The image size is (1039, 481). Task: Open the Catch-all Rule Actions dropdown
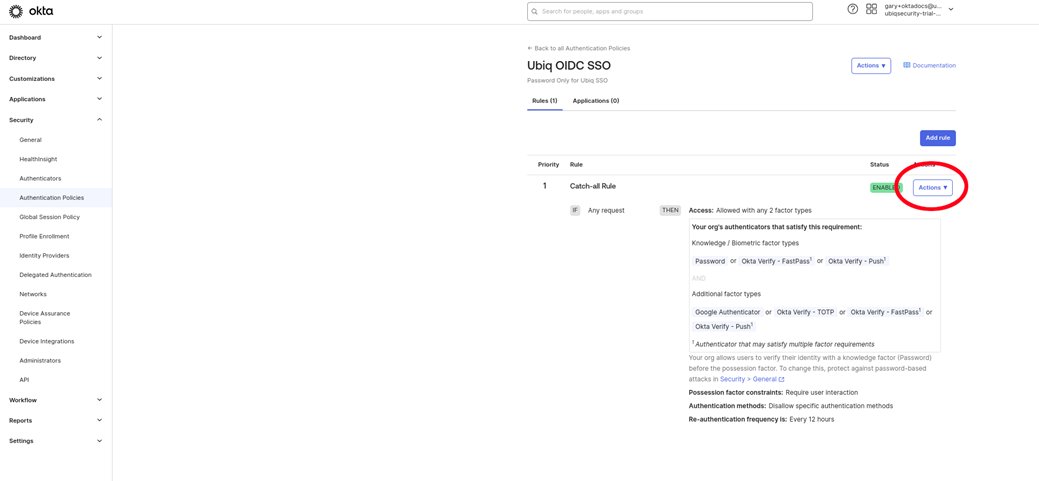[x=932, y=187]
